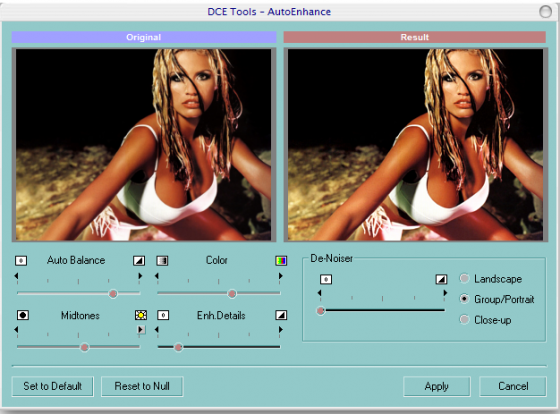560x414 pixels.
Task: Click the dark circle icon left of Midtones
Action: 23,315
